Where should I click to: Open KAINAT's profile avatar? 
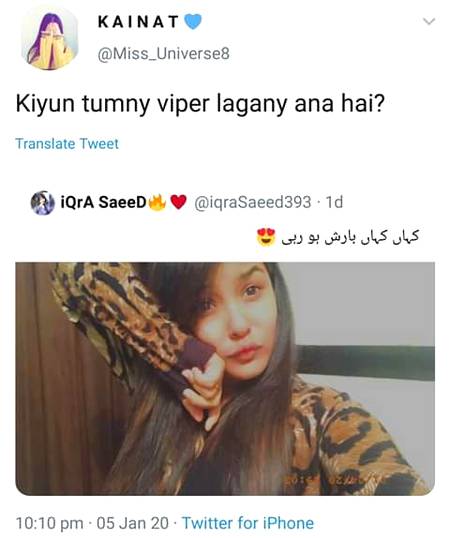pos(50,40)
